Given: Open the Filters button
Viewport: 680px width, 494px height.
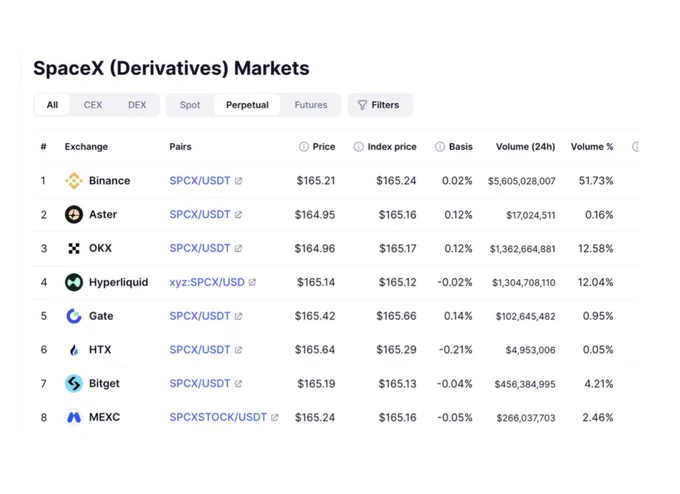Looking at the screenshot, I should [380, 105].
